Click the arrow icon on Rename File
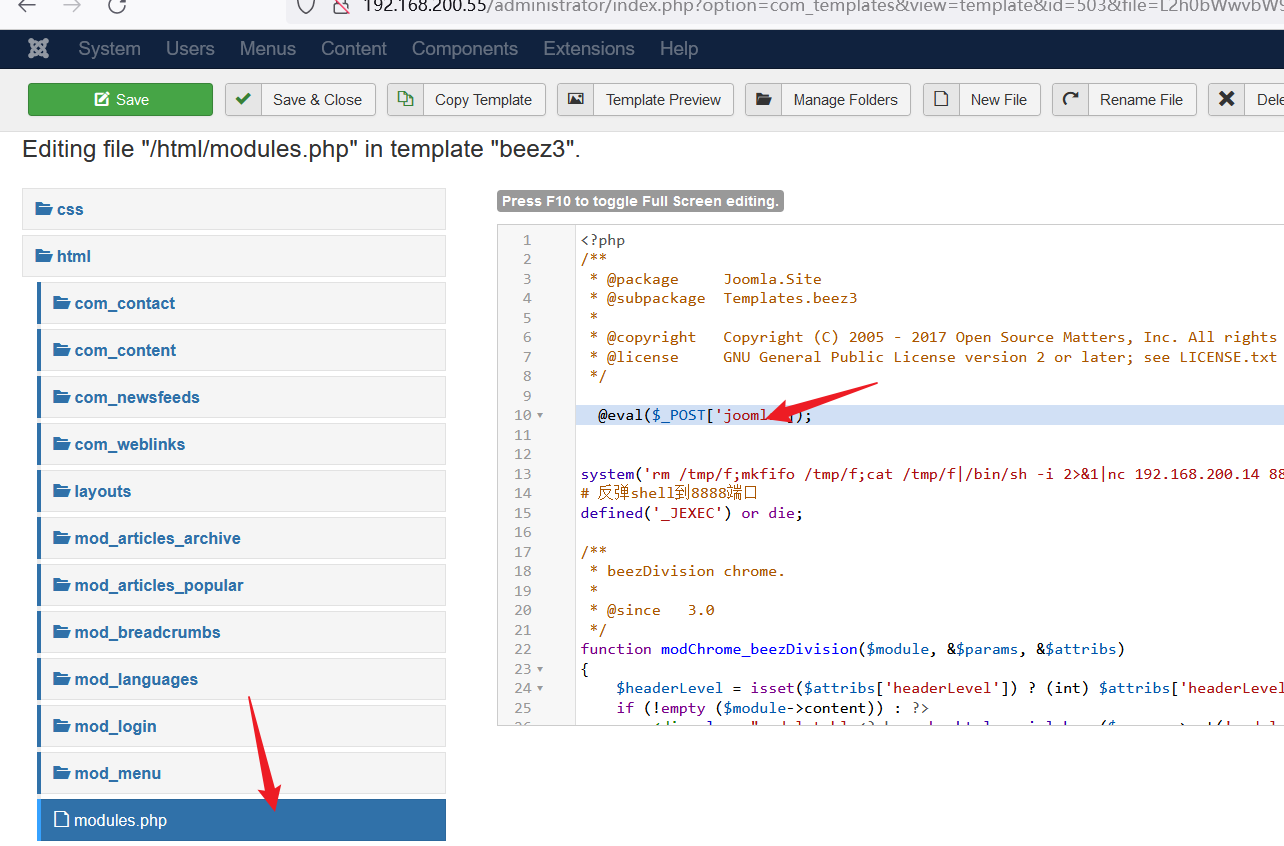Viewport: 1284px width, 846px height. pyautogui.click(x=1070, y=99)
